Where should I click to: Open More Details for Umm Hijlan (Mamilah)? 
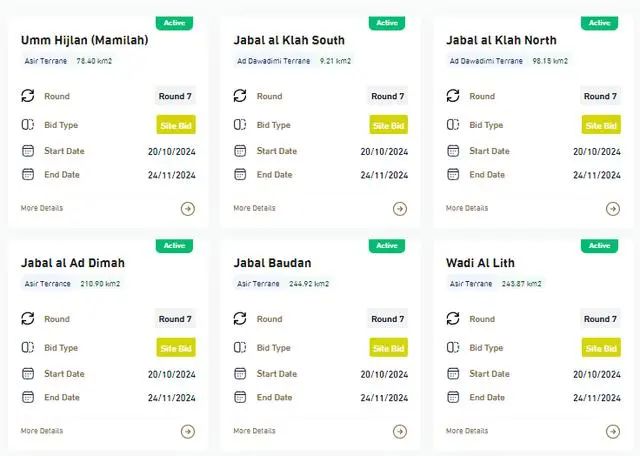(x=42, y=208)
